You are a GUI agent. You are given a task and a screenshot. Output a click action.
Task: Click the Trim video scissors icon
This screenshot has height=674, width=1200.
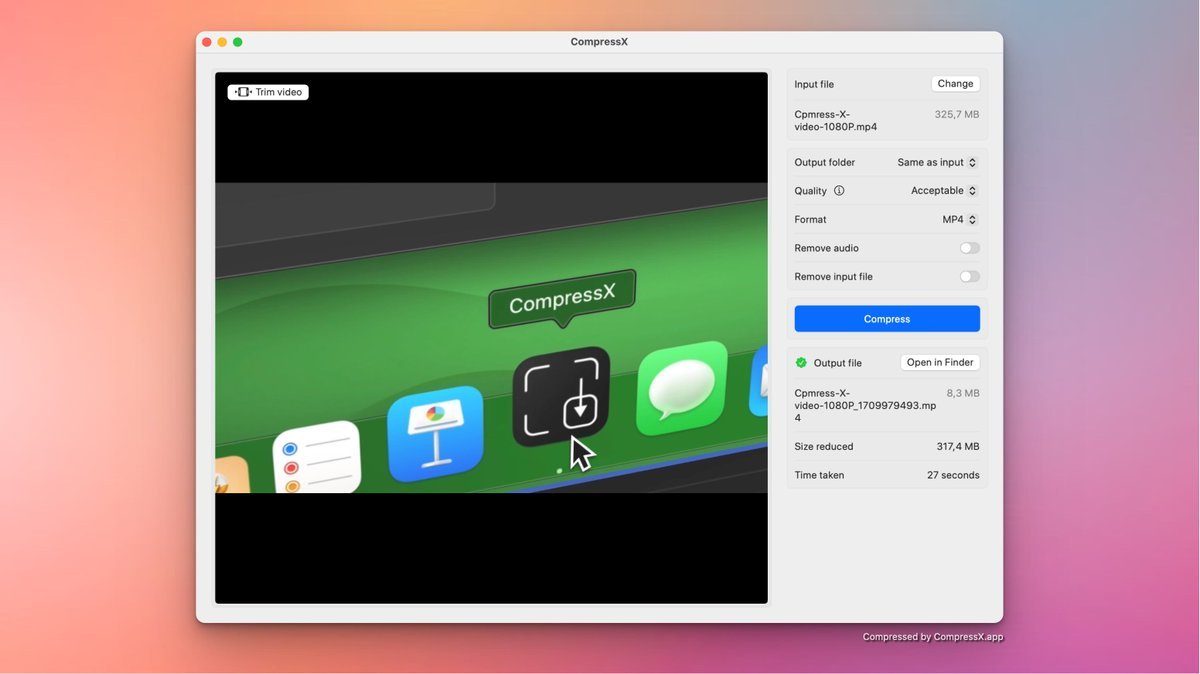click(242, 92)
